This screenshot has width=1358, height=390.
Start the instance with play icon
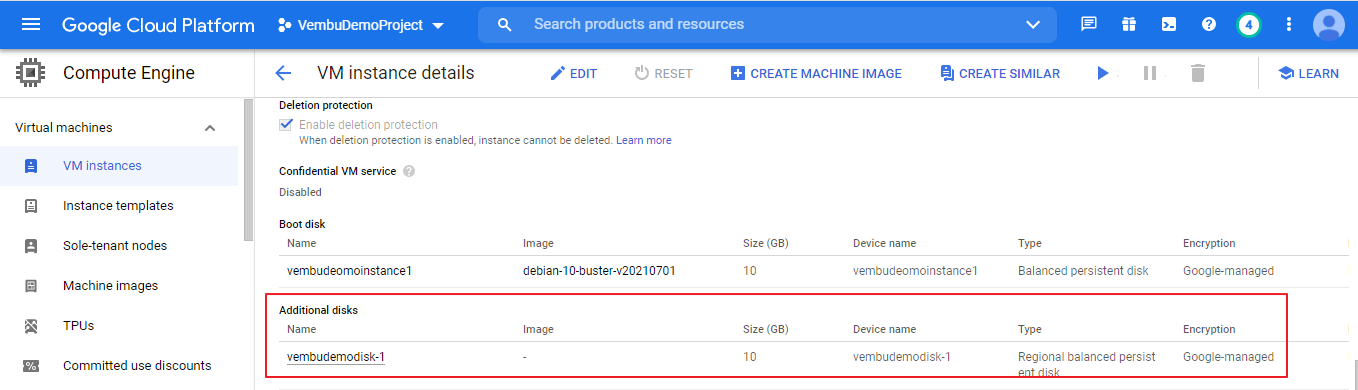pyautogui.click(x=1103, y=73)
